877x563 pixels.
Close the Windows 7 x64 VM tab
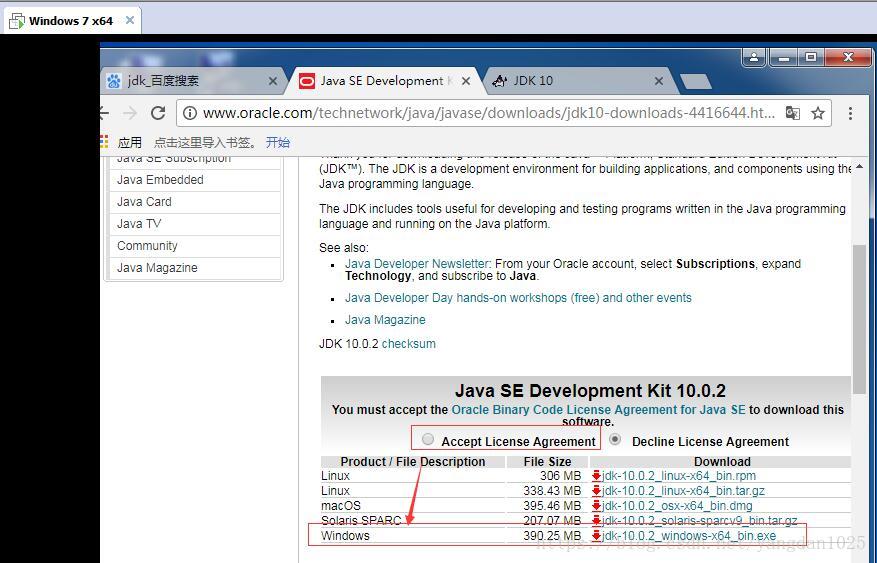[130, 21]
